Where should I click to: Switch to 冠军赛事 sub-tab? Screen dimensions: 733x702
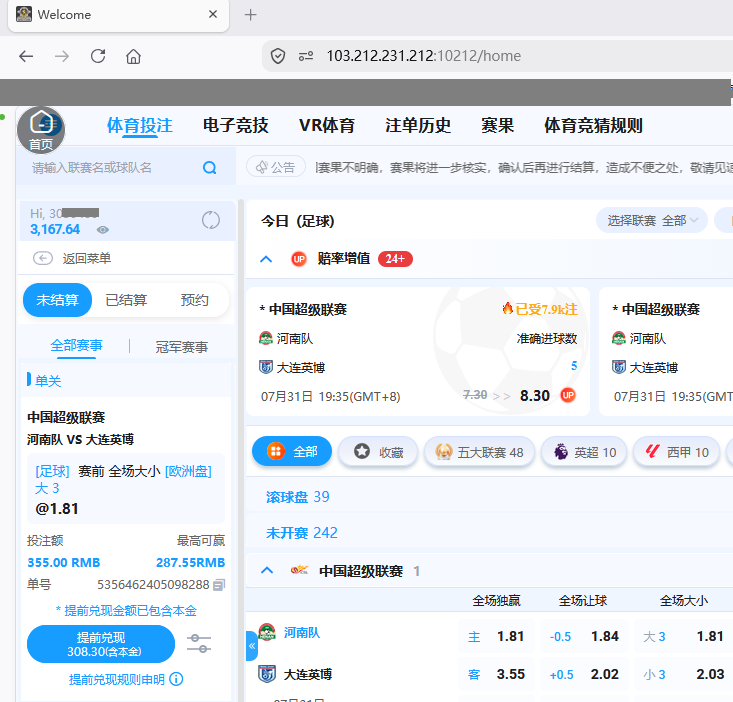click(182, 347)
